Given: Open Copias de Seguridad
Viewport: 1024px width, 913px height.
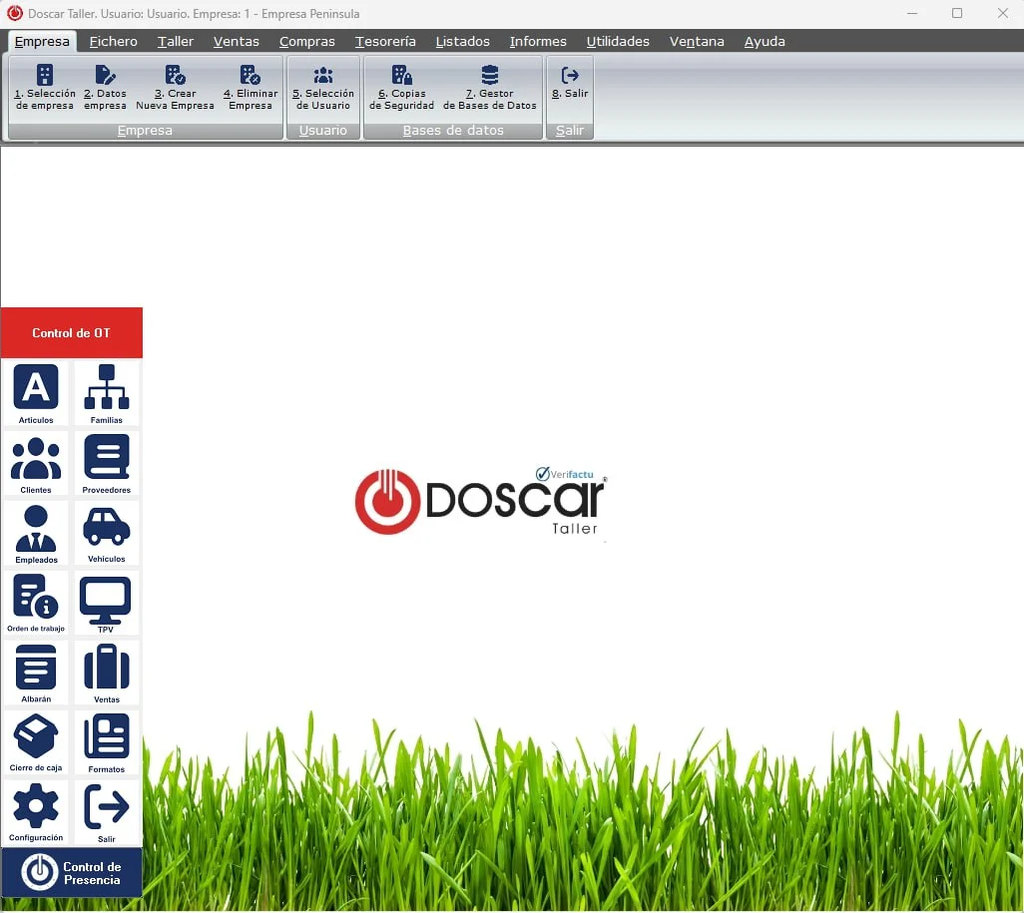Looking at the screenshot, I should (402, 88).
